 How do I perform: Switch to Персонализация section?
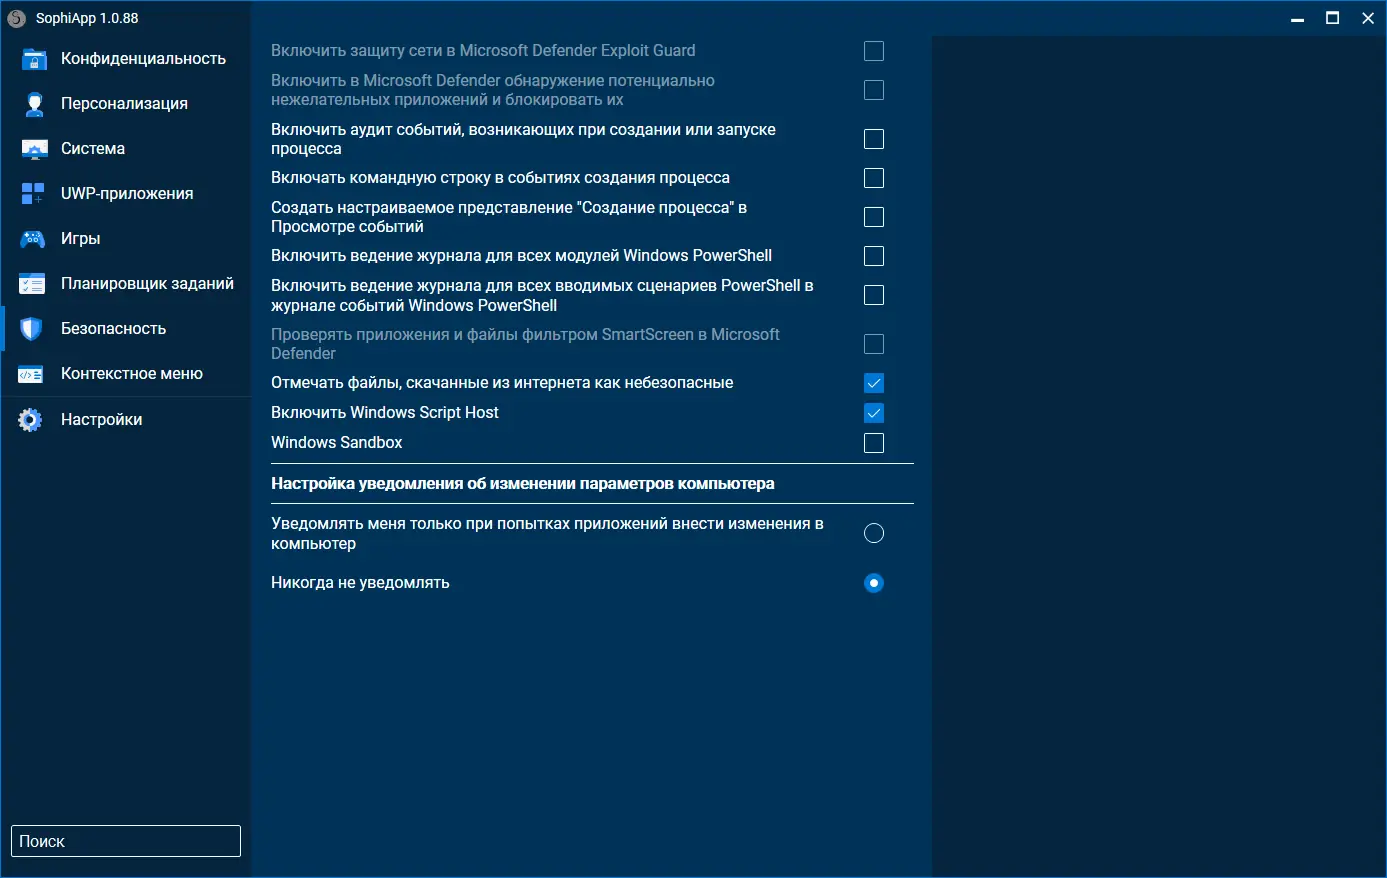(x=124, y=104)
